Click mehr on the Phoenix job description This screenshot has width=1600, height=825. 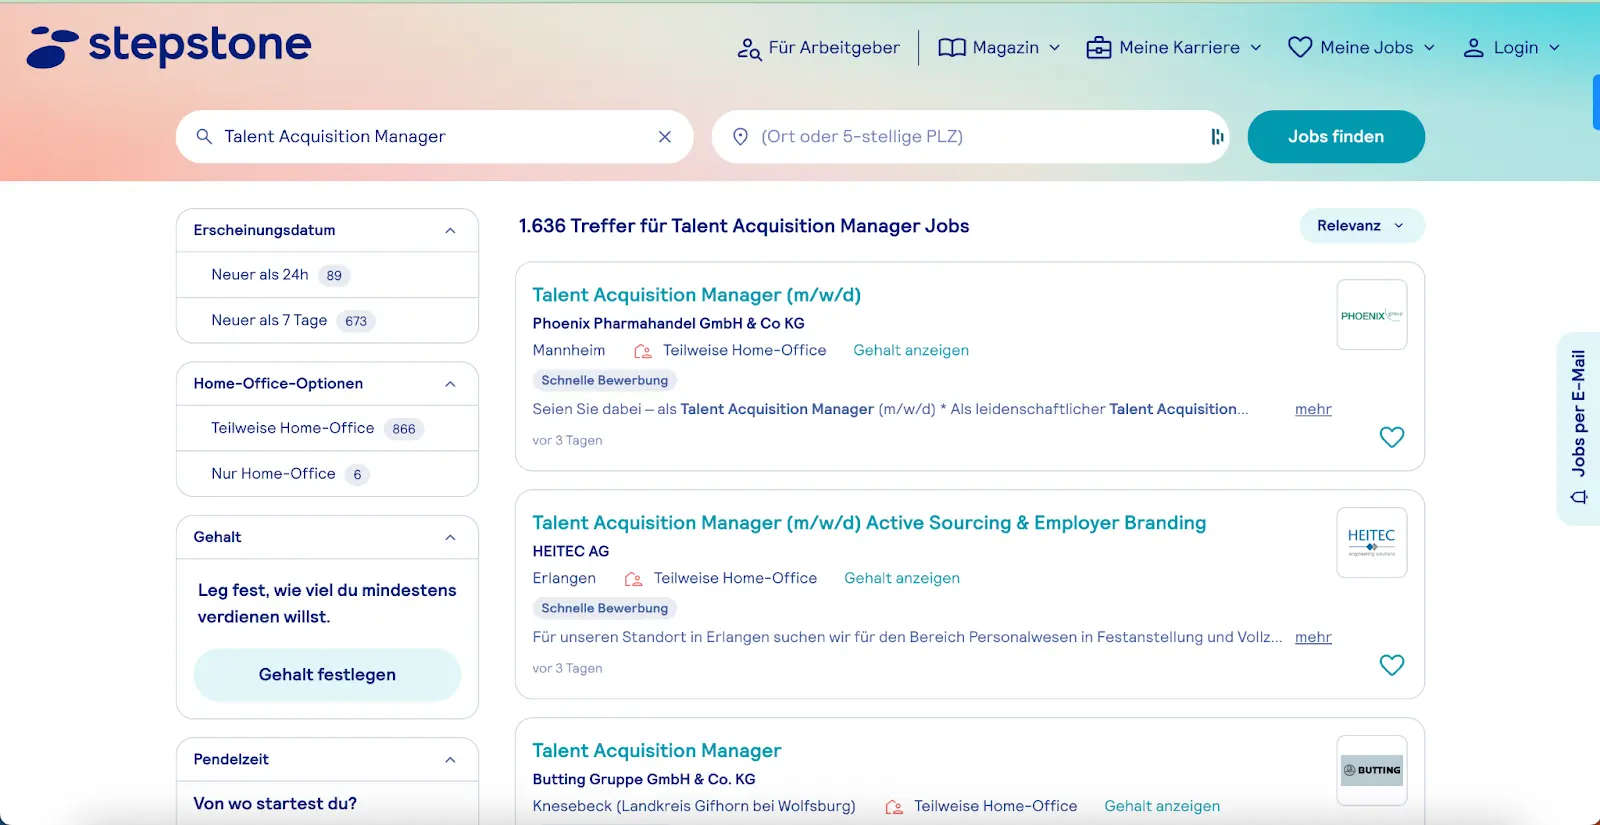[1313, 409]
